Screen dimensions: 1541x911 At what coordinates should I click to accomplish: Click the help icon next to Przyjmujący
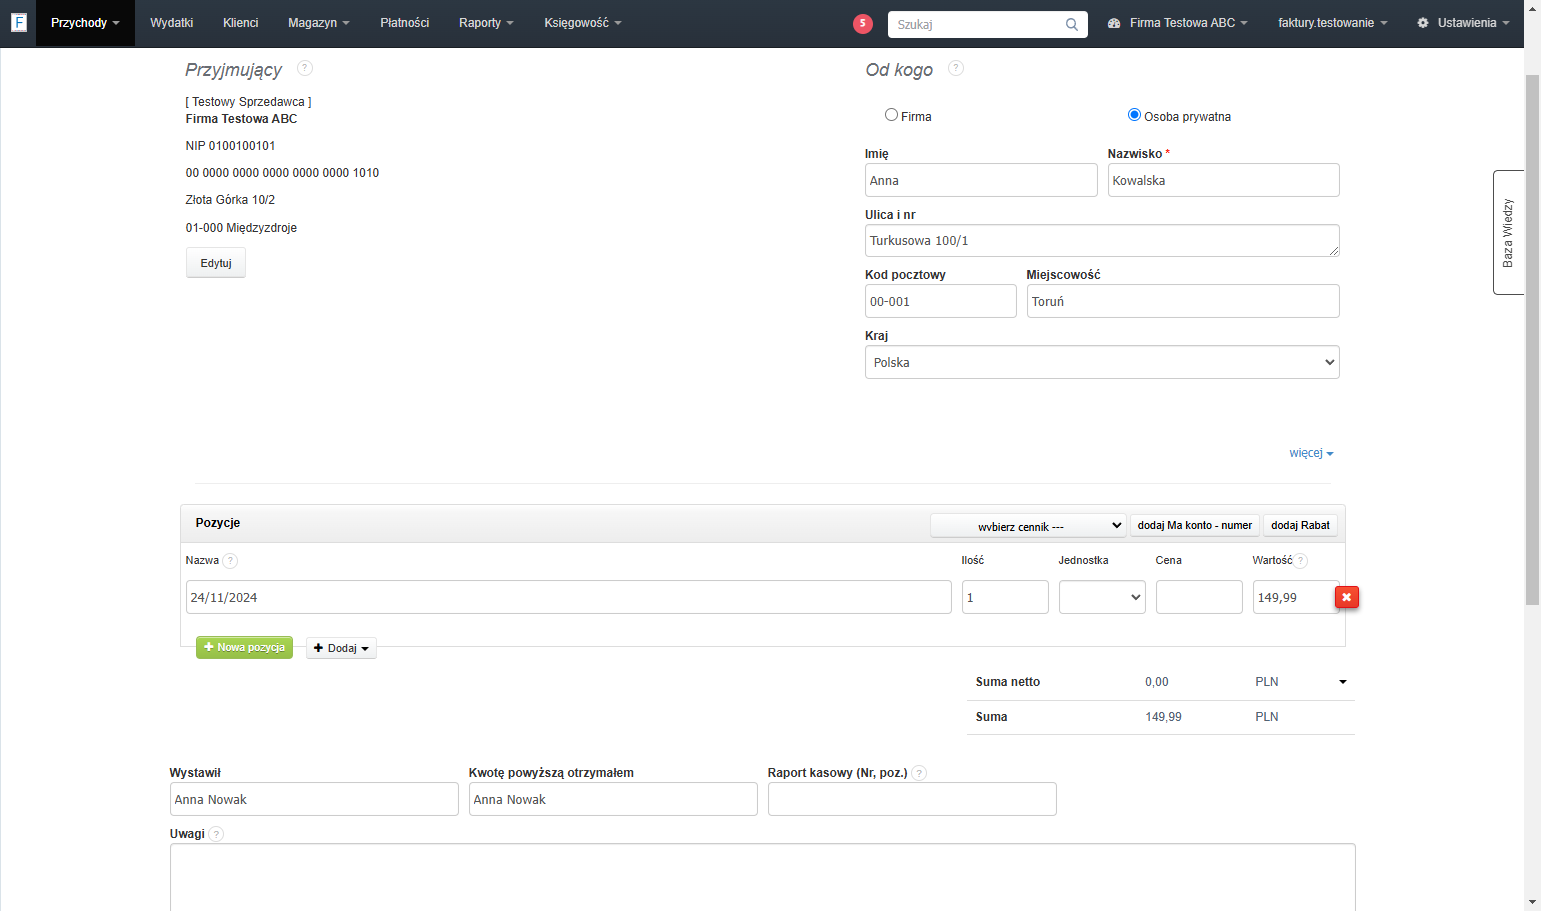coord(305,68)
